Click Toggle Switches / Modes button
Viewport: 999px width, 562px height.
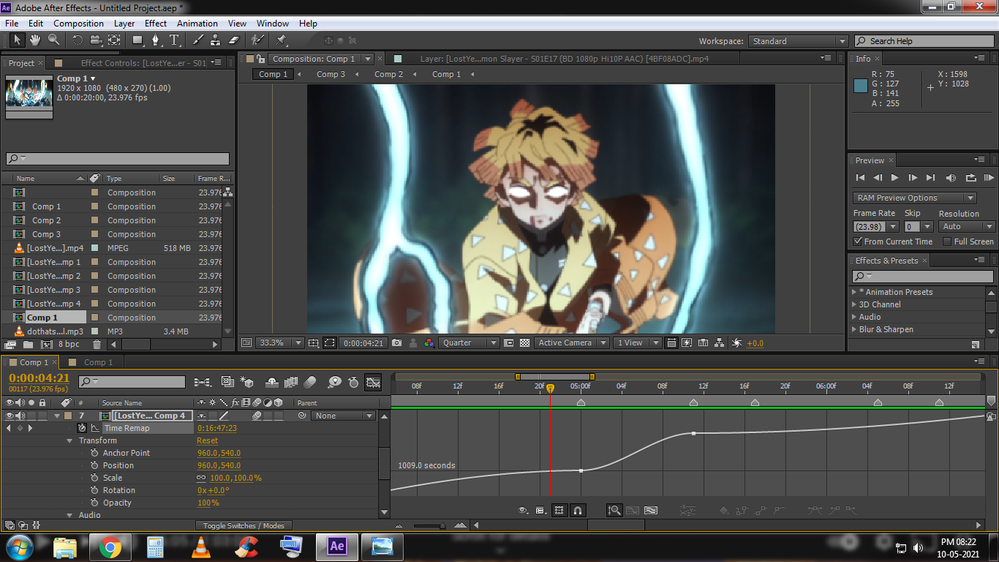[243, 526]
